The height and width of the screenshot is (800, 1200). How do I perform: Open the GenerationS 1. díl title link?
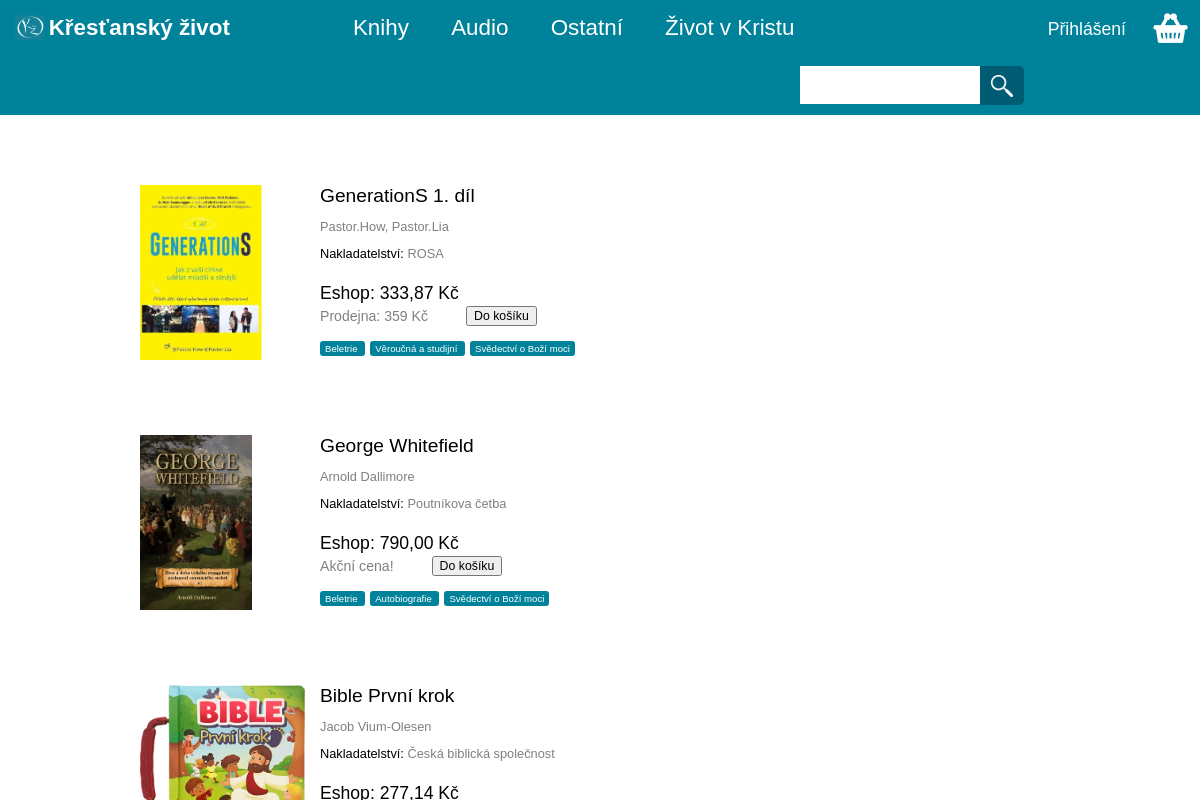(397, 196)
